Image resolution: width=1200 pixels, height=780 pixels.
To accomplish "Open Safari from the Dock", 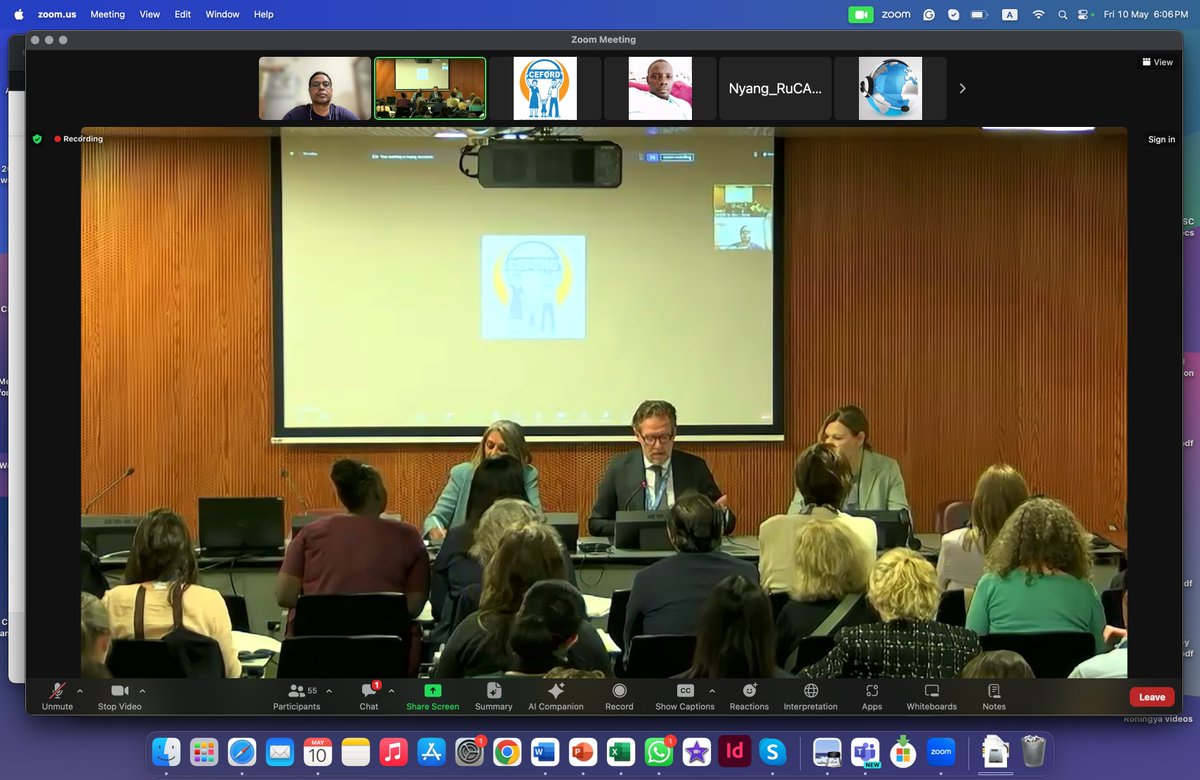I will [x=242, y=752].
